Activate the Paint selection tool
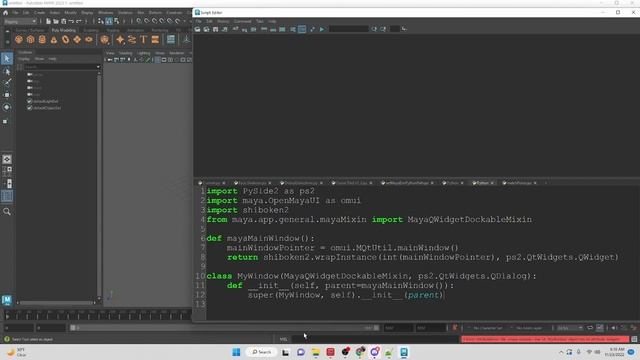 pos(7,83)
